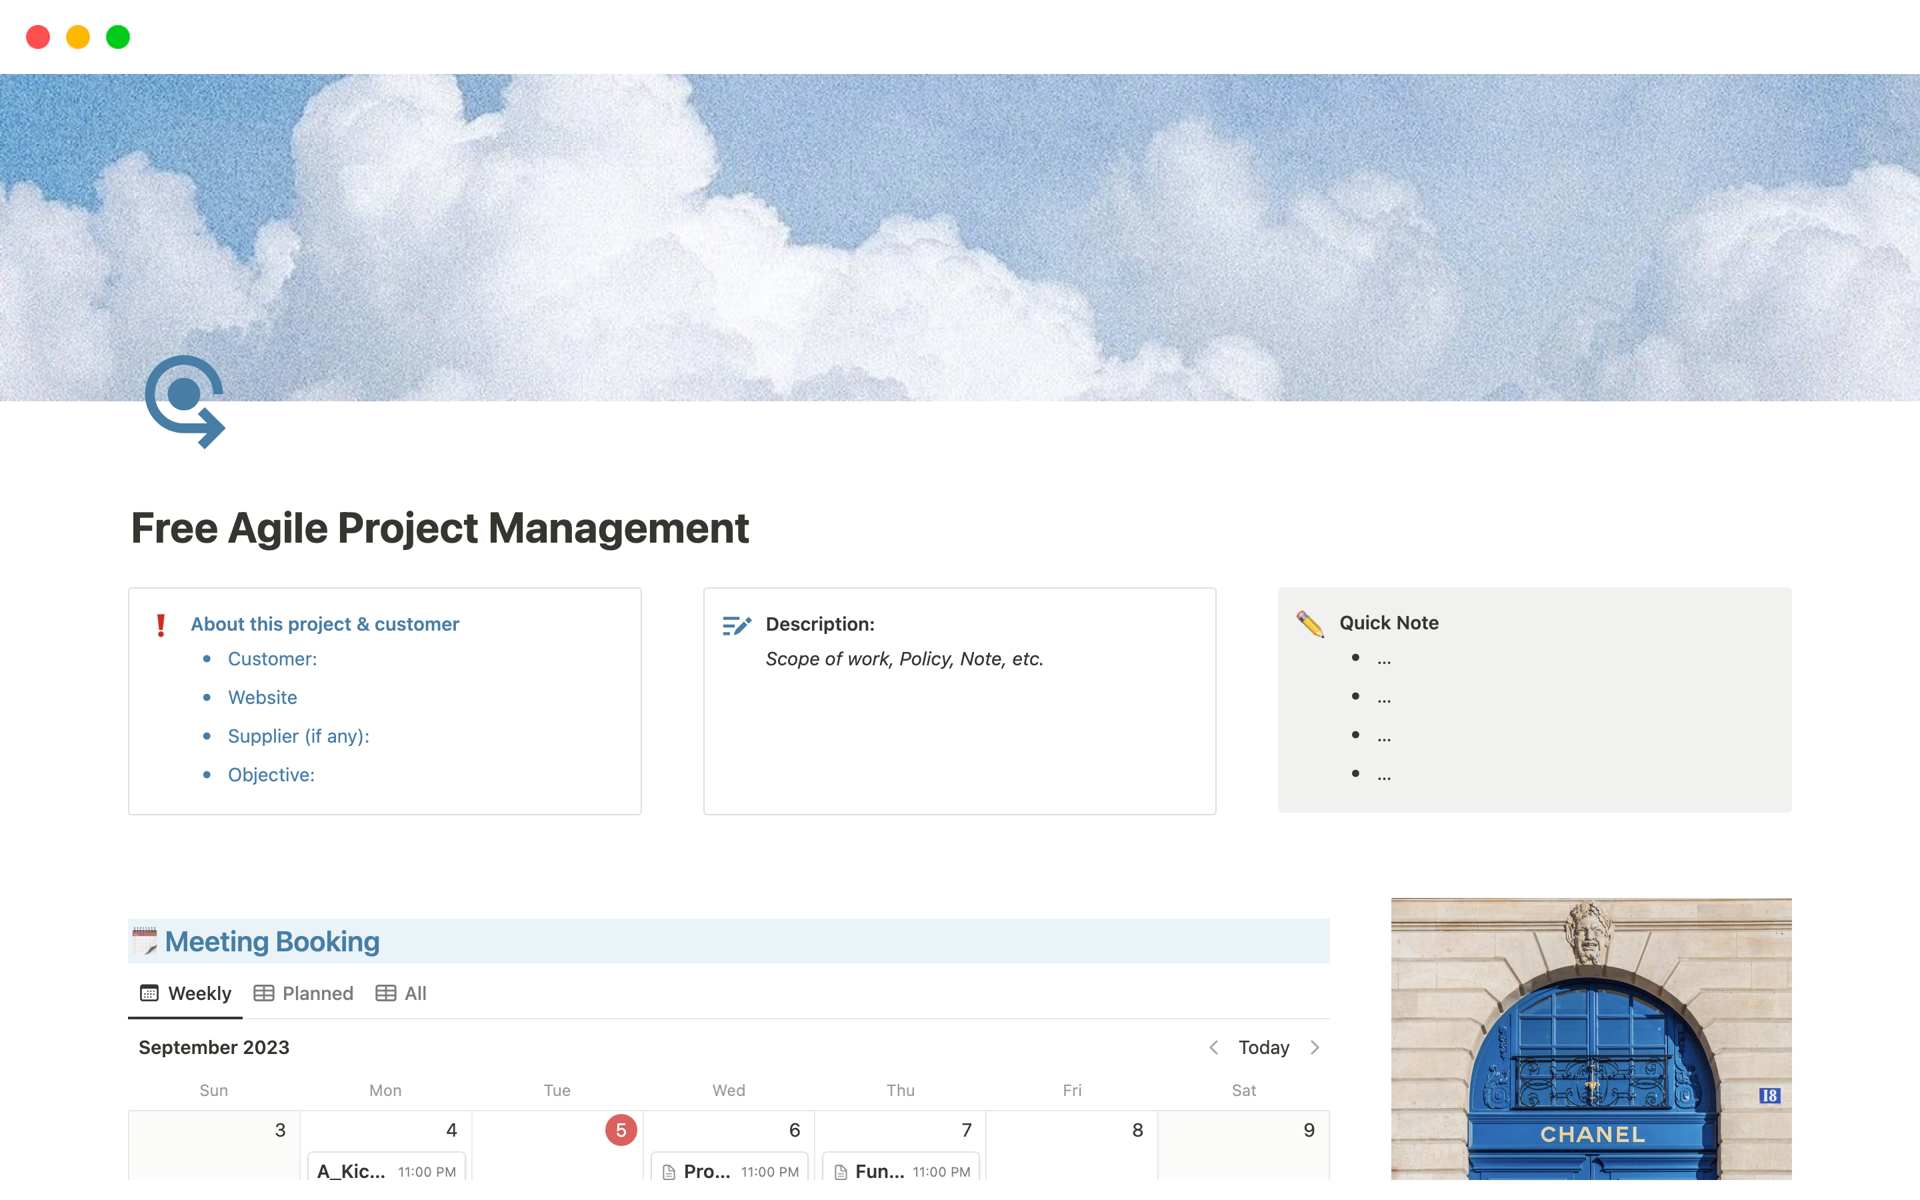The width and height of the screenshot is (1920, 1200).
Task: Click the Website bullet link
Action: click(x=262, y=697)
